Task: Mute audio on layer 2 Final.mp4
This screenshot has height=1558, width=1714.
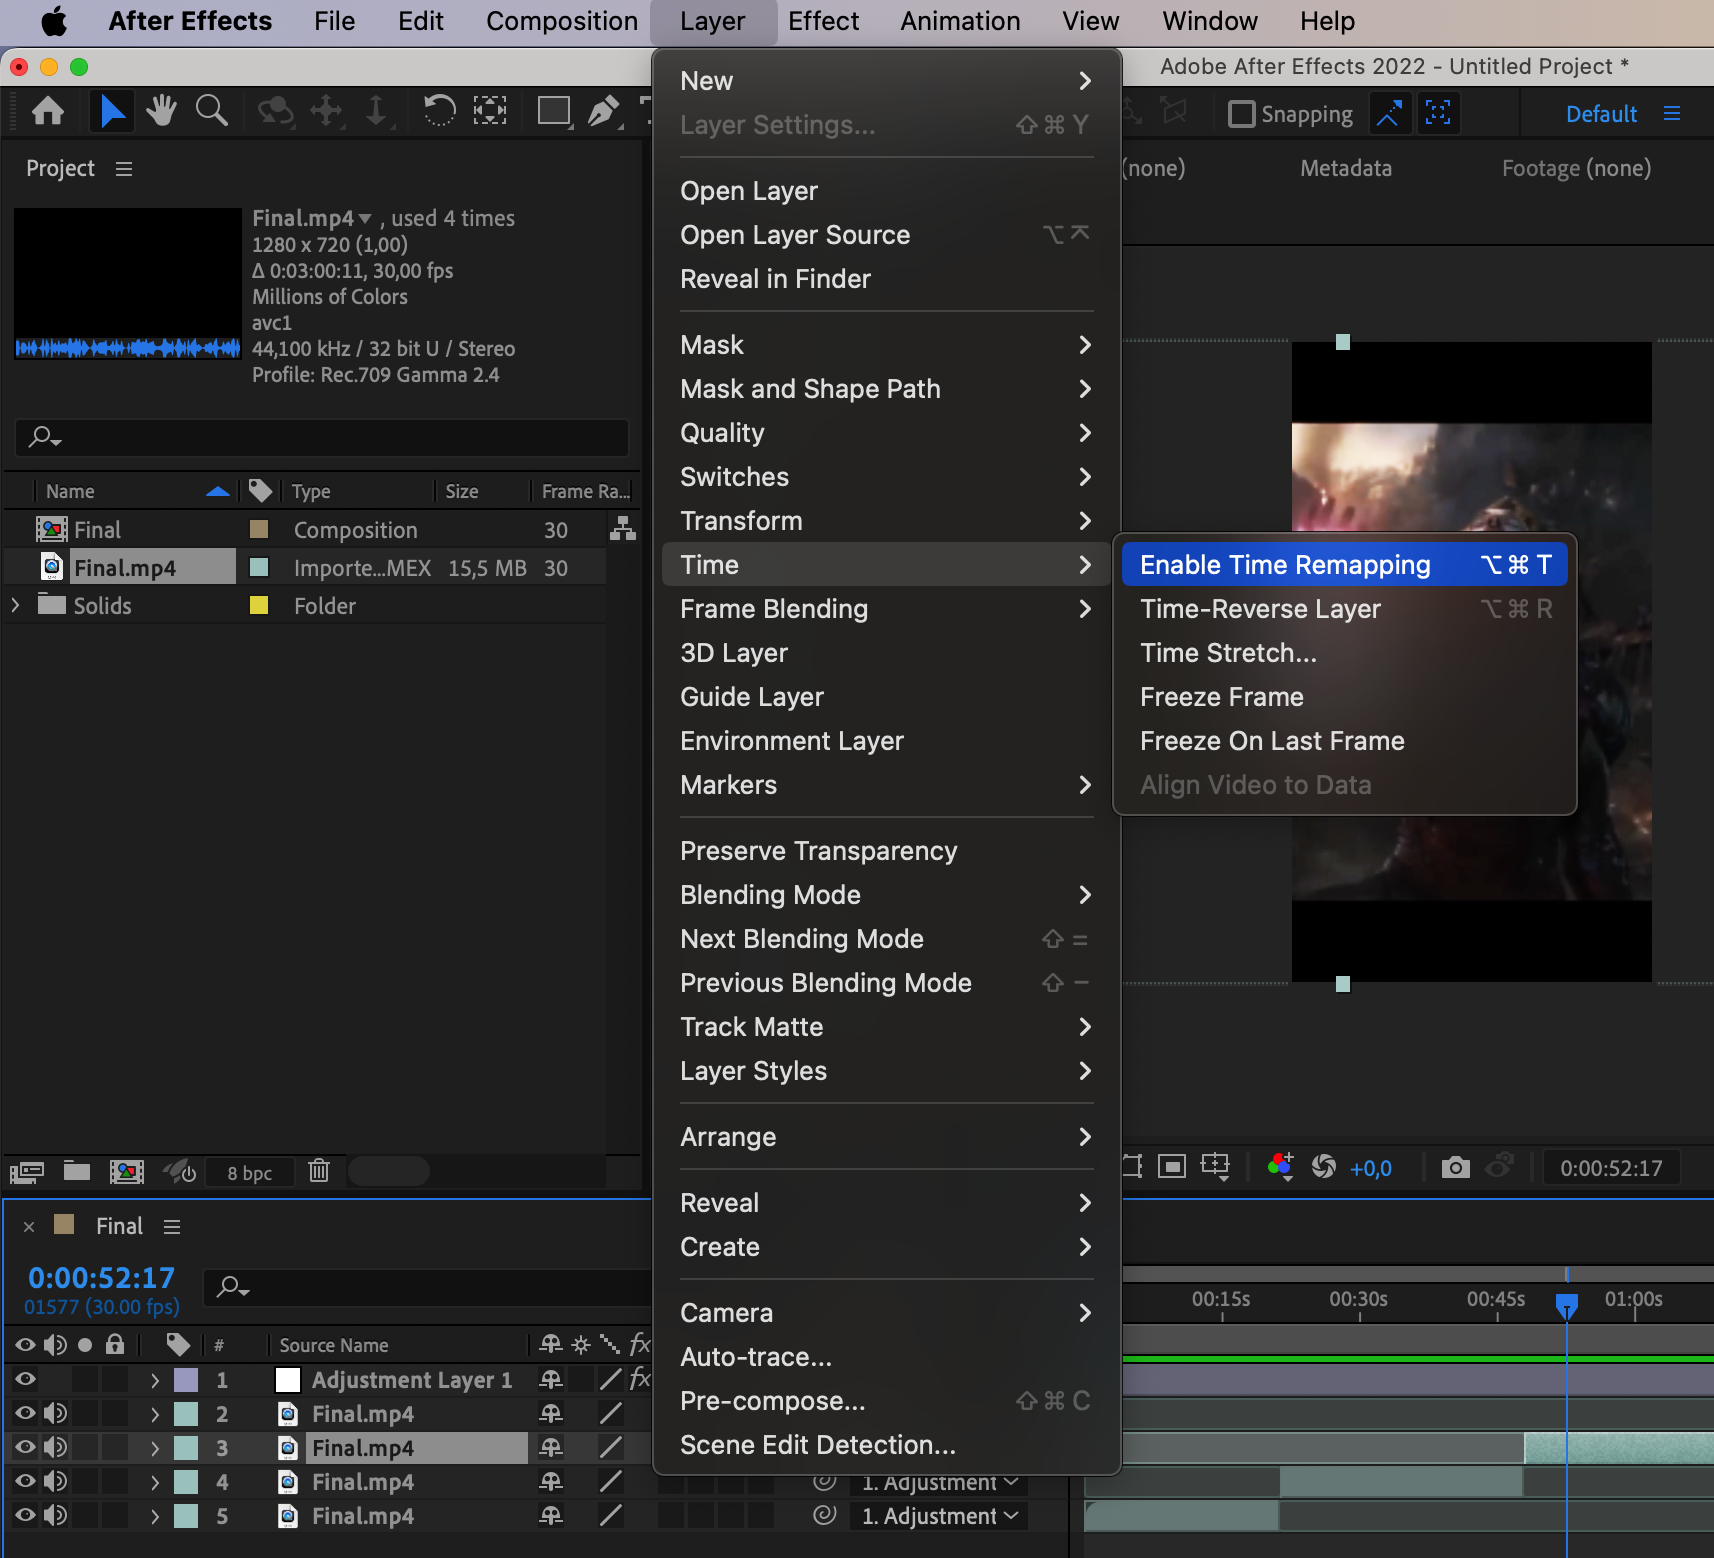Action: pyautogui.click(x=56, y=1414)
